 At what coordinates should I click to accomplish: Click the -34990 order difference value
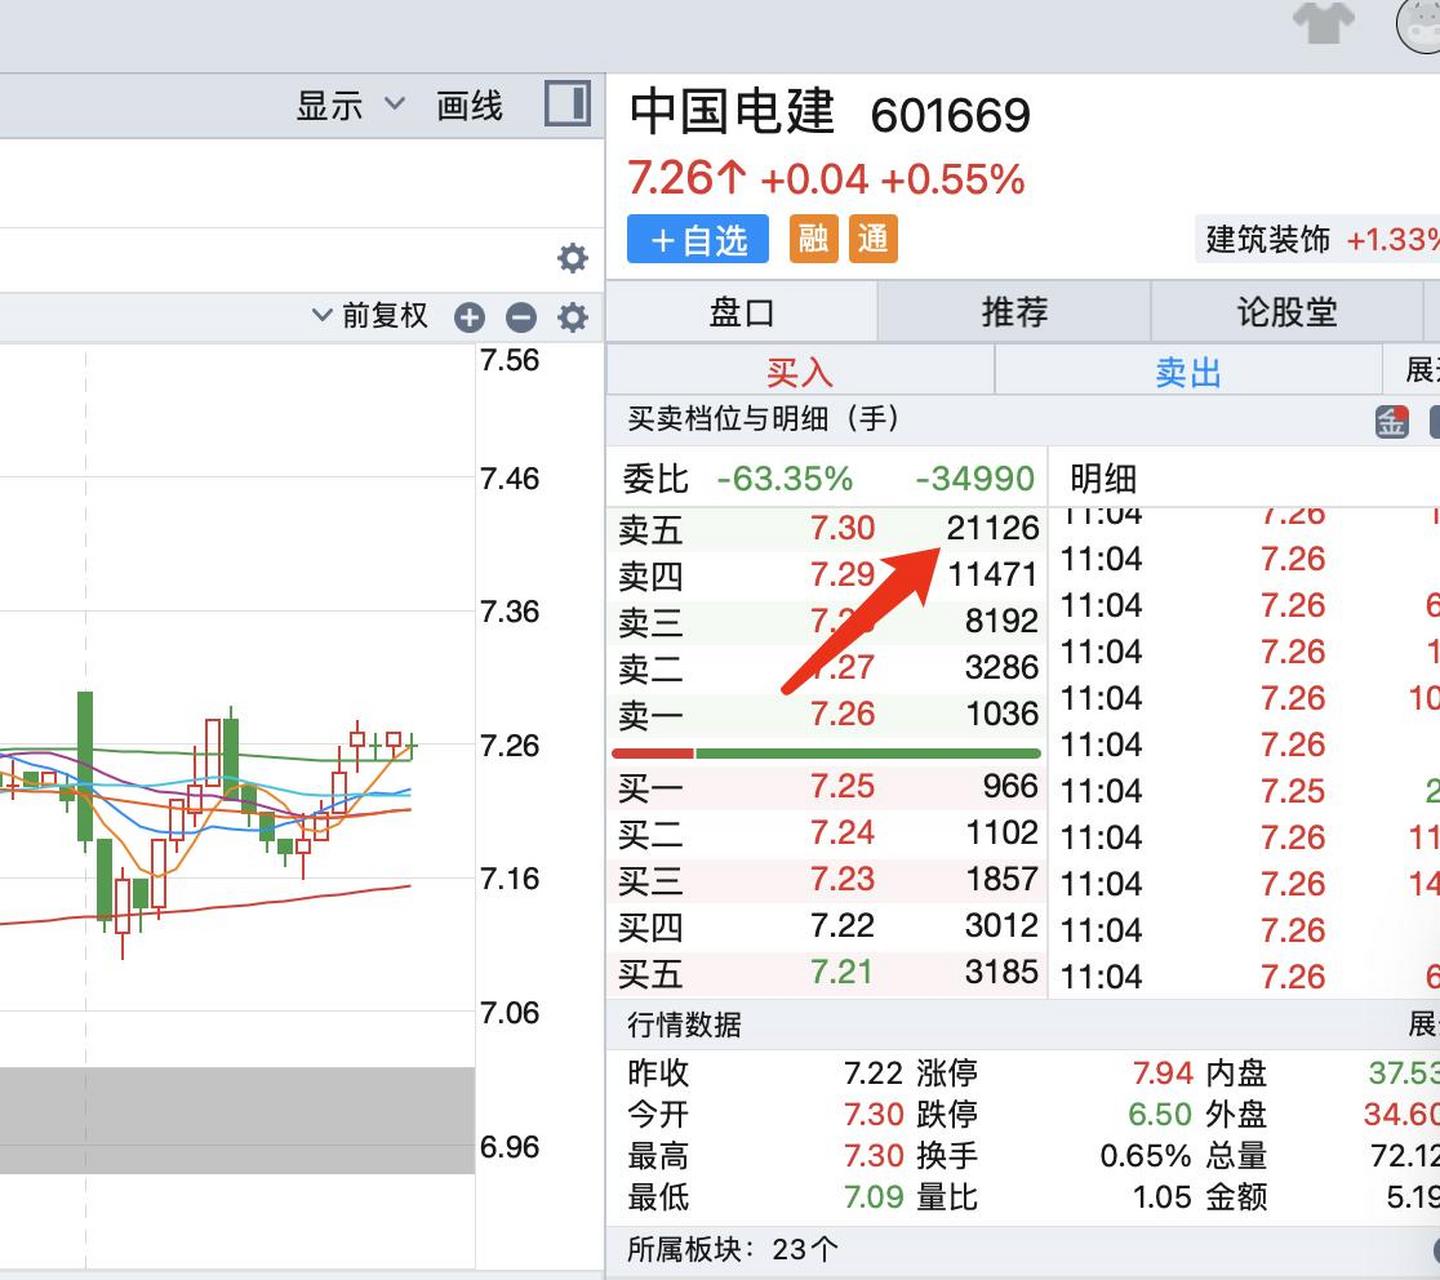coord(975,479)
